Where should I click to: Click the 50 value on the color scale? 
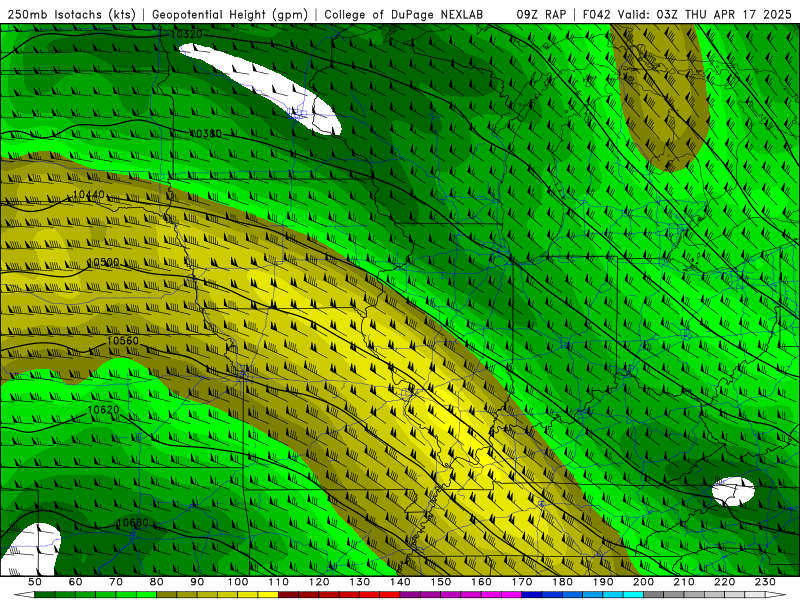click(35, 582)
